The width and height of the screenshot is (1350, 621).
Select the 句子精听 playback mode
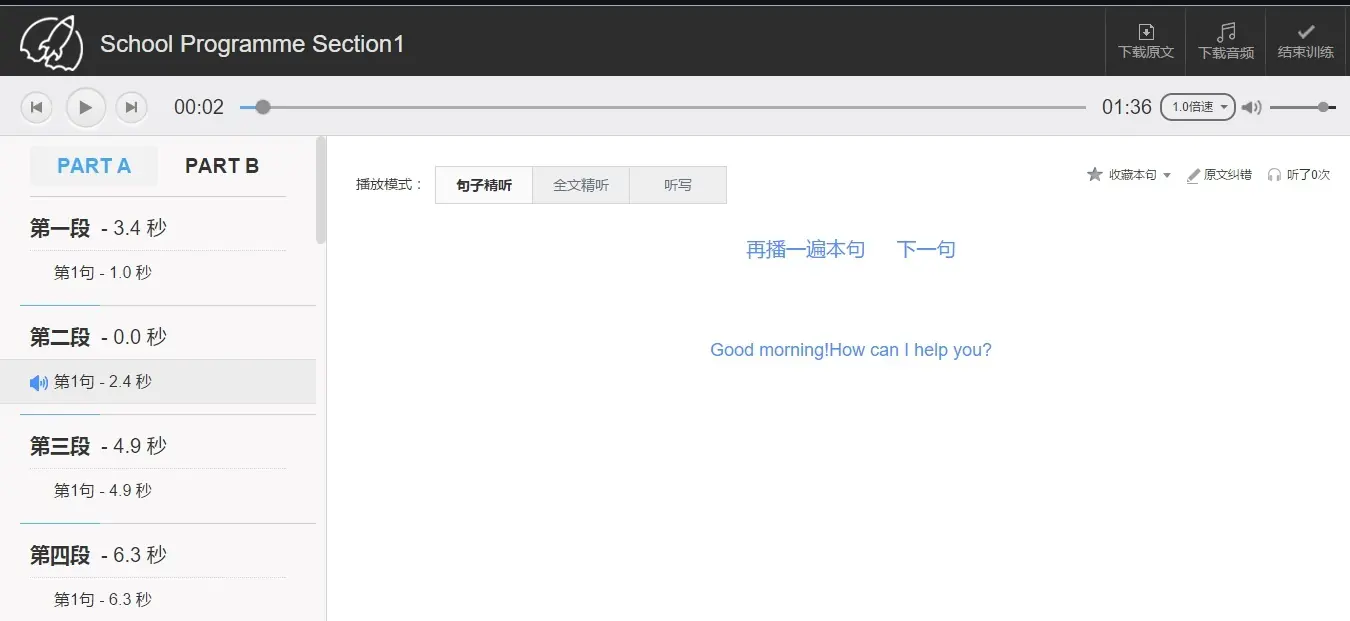(484, 185)
